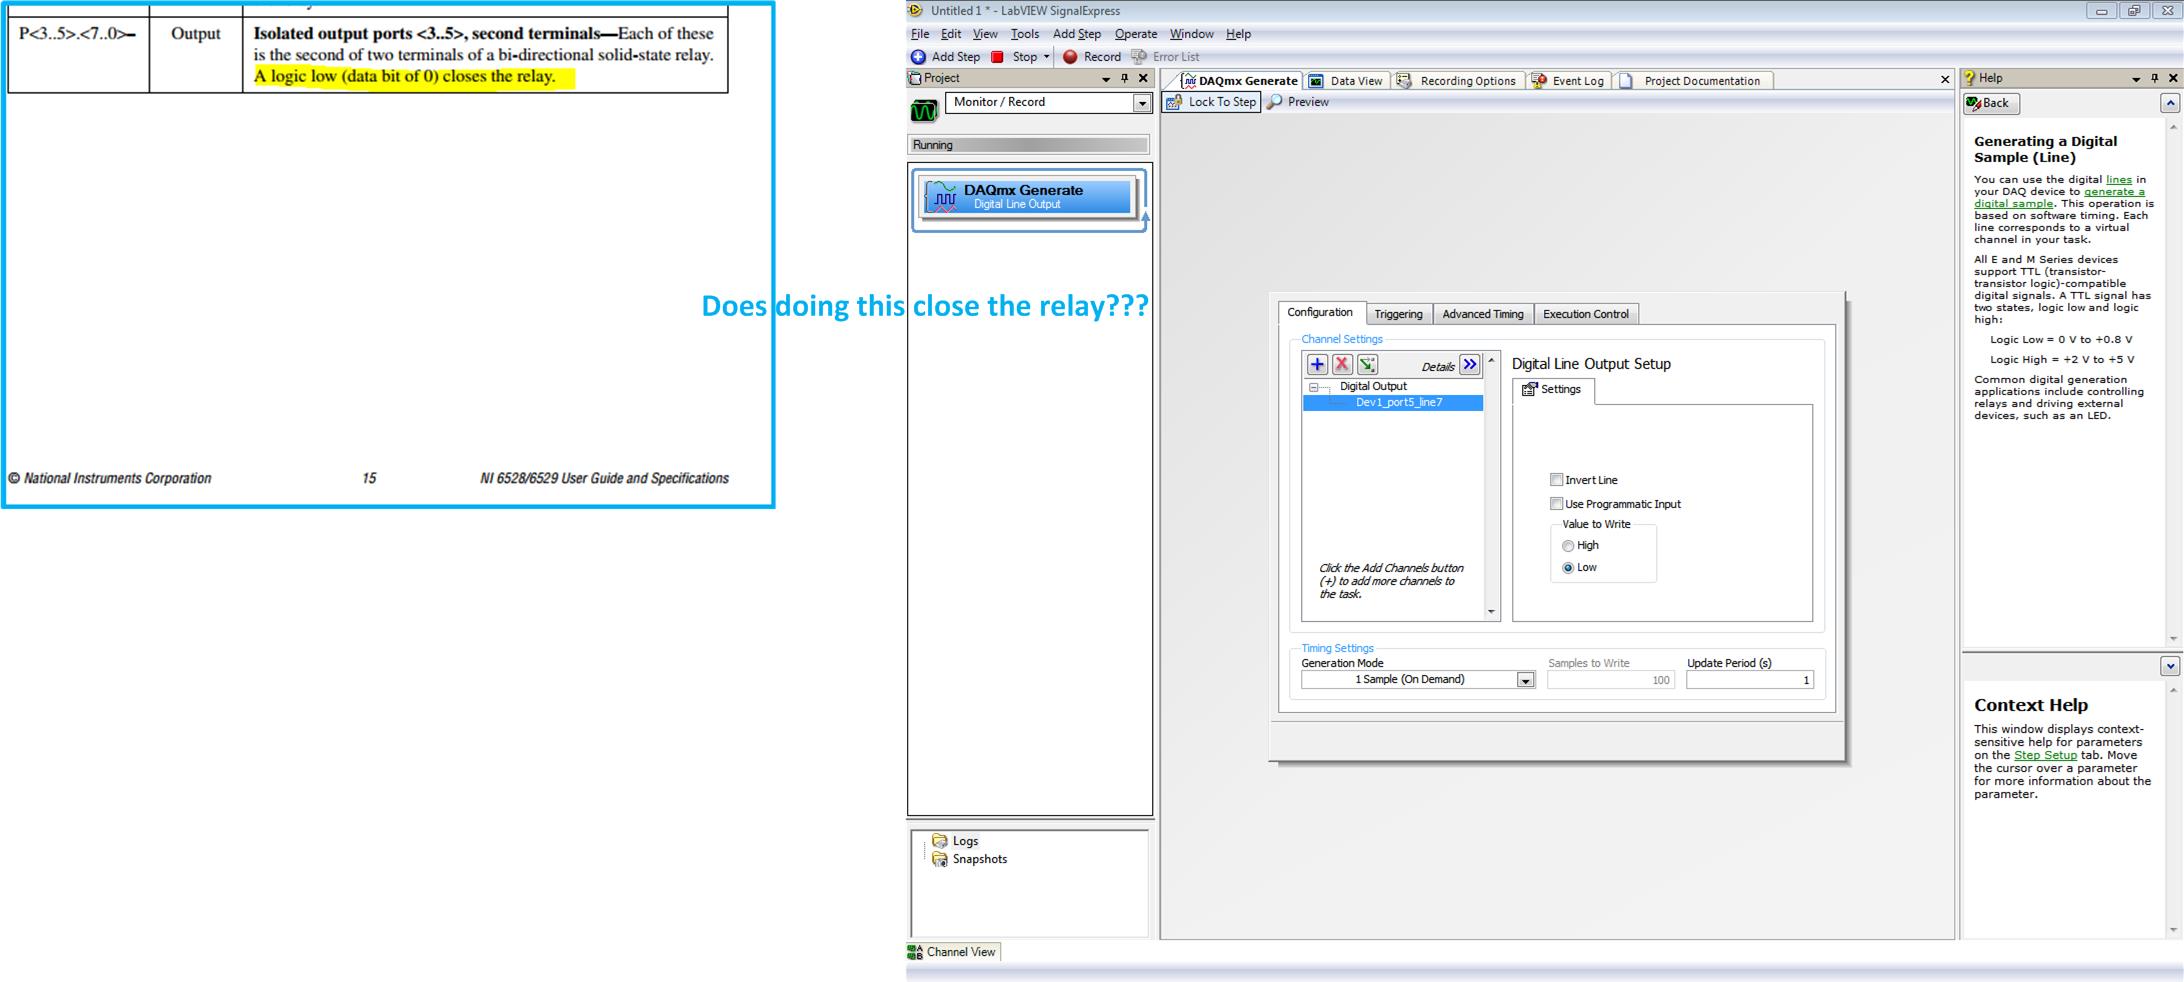This screenshot has height=982, width=2184.
Task: Pin the Help panel
Action: 2154,78
